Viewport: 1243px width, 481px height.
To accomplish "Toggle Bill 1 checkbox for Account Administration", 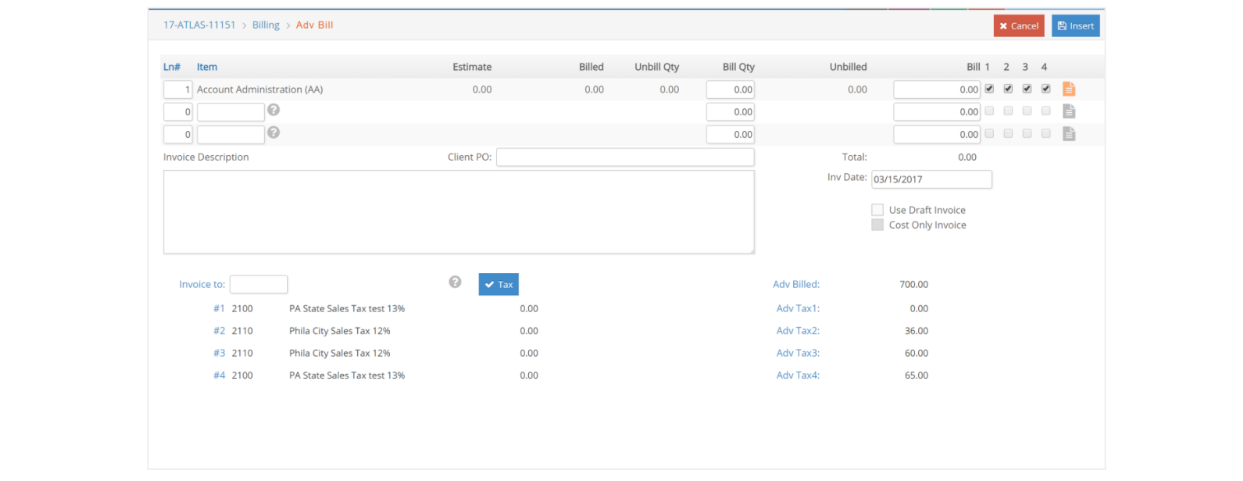I will pos(989,88).
